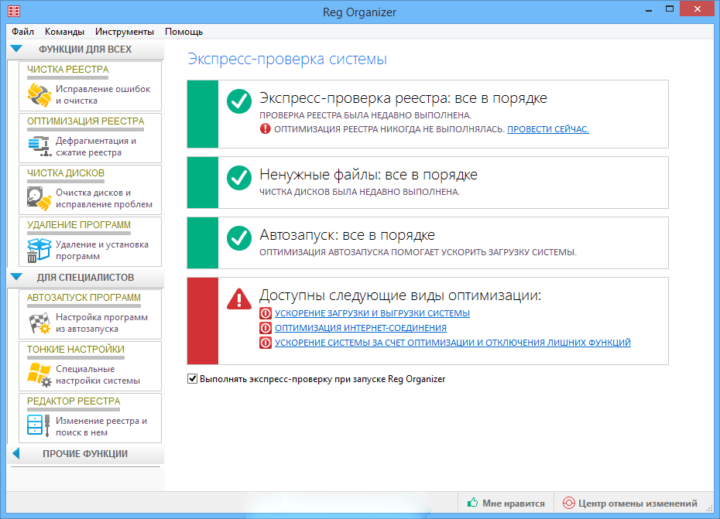720x519 pixels.
Task: Click 'Ненужные файлы: все в порядке' heading
Action: [368, 175]
